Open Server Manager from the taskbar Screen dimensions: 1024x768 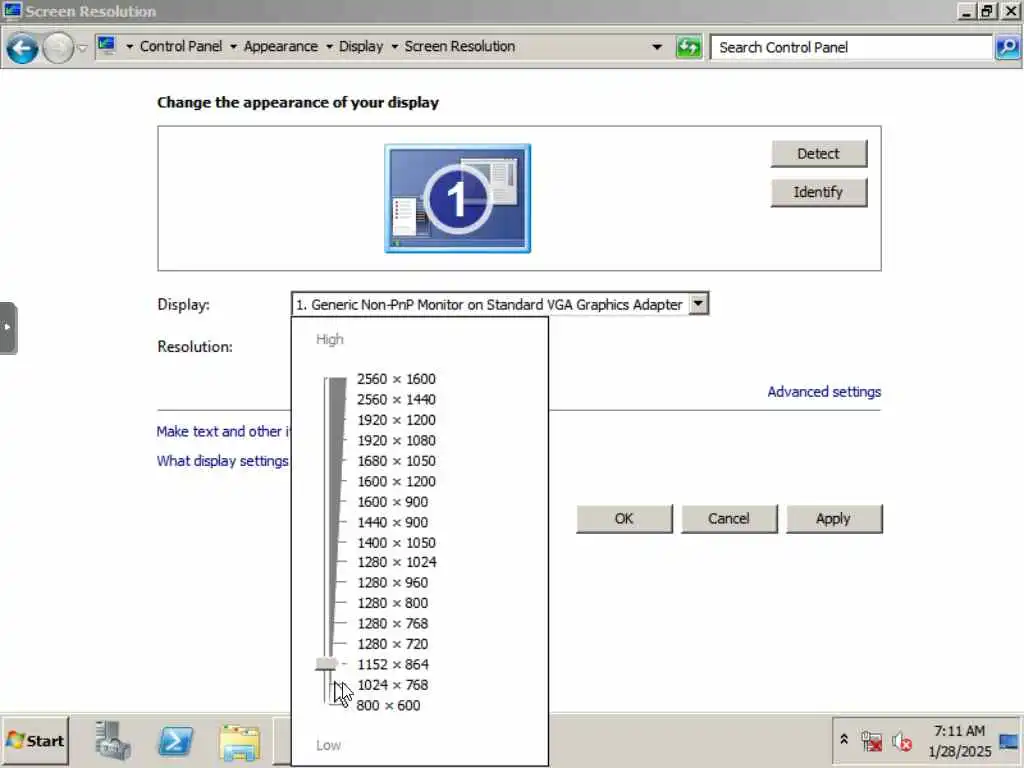click(x=112, y=741)
